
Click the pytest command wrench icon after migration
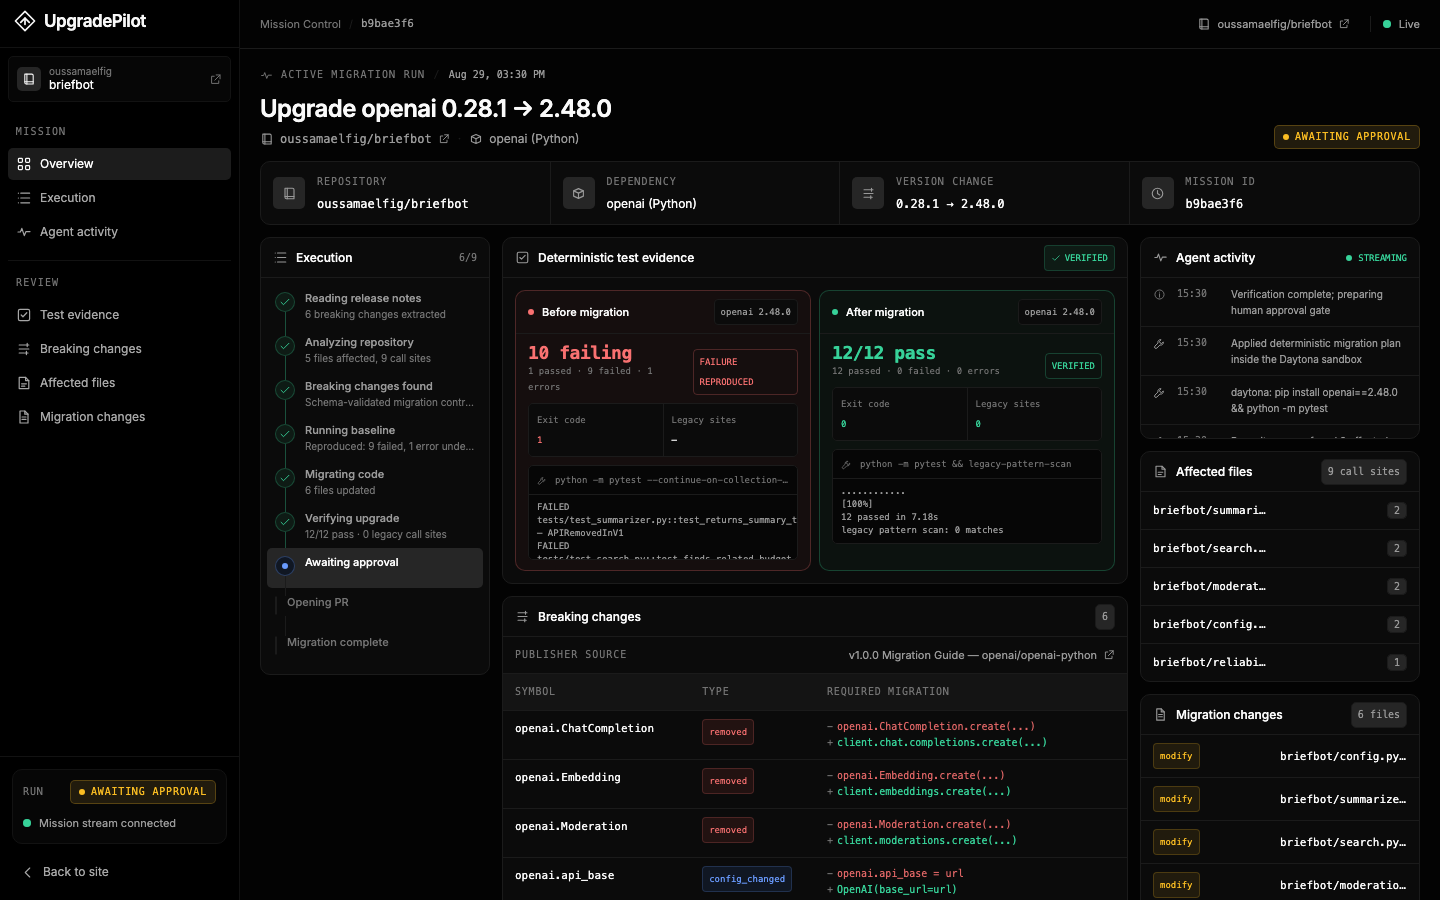point(846,465)
